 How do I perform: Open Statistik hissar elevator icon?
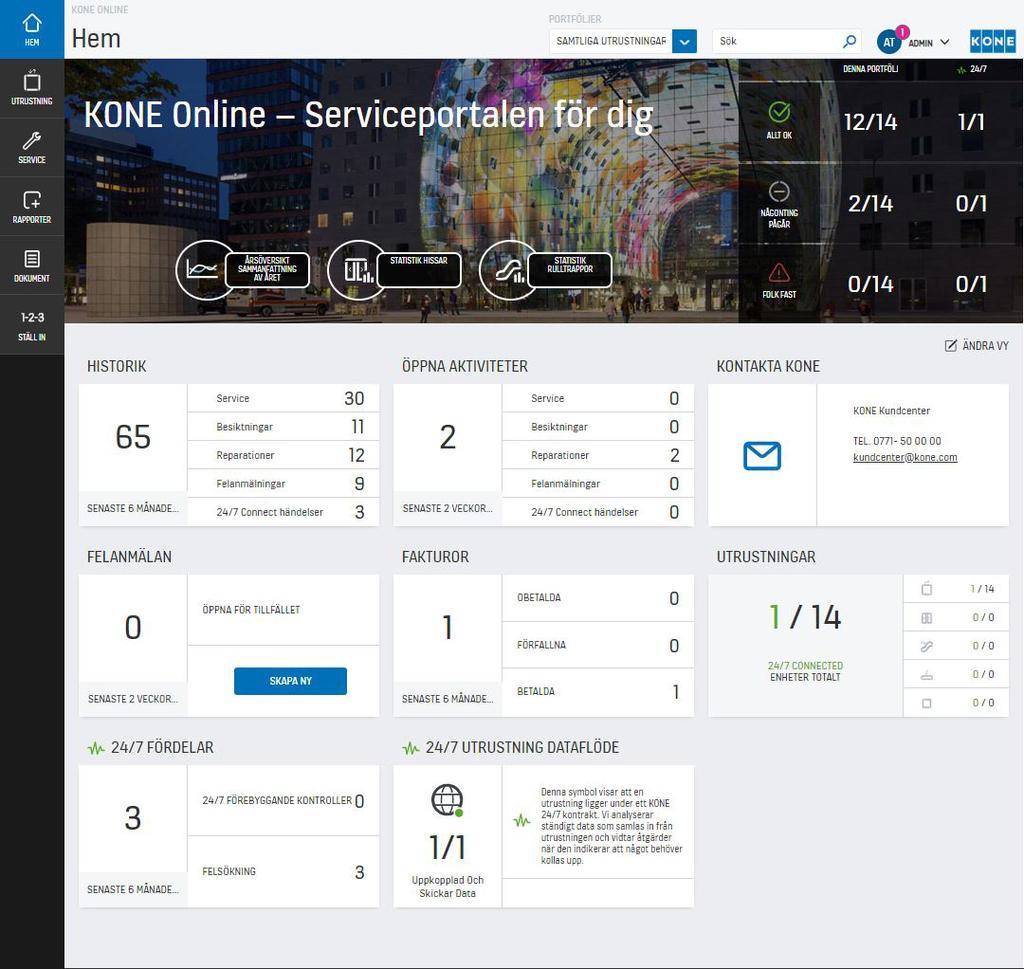pos(357,270)
